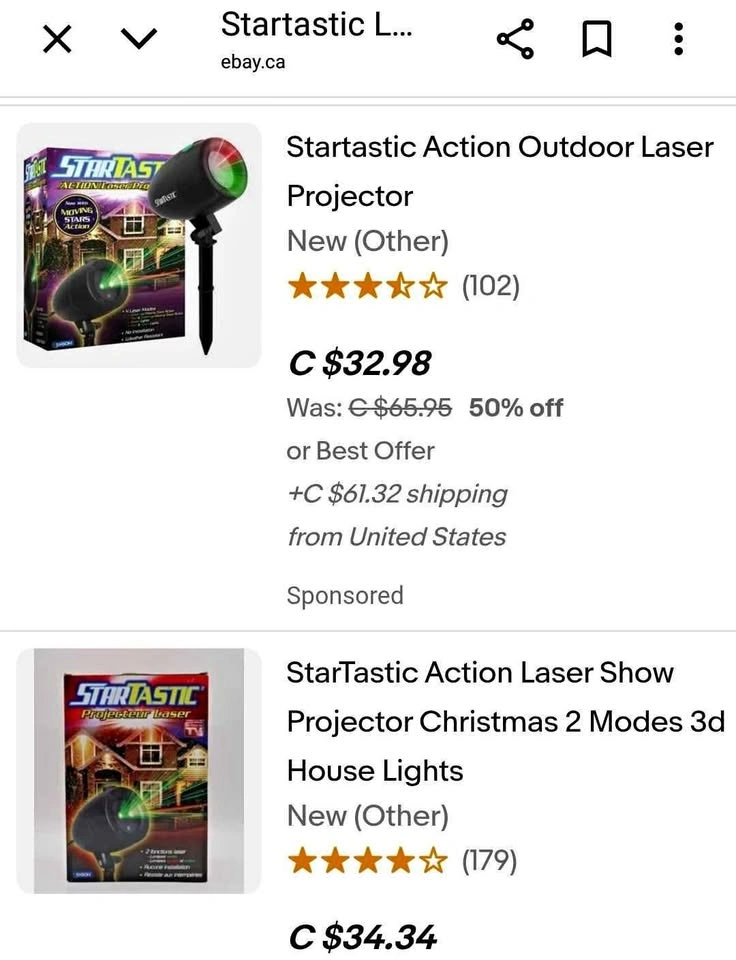The image size is (736, 960).
Task: Open the three-dot overflow menu
Action: tap(679, 40)
